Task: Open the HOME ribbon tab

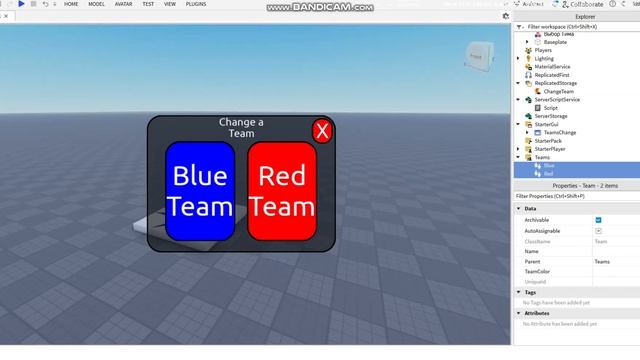Action: tap(71, 4)
